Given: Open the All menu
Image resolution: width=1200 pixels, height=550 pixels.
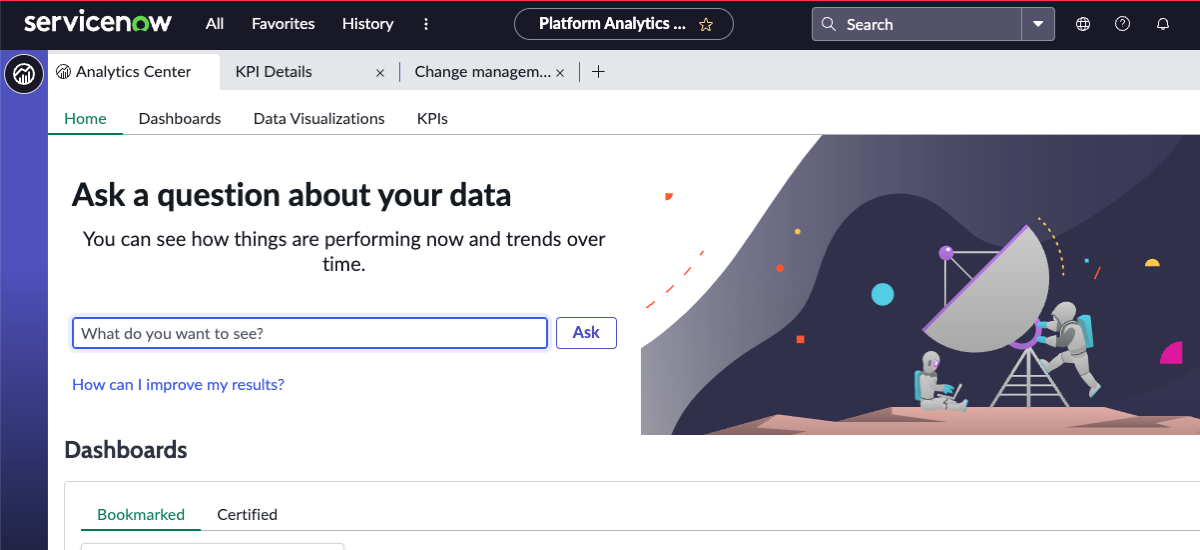Looking at the screenshot, I should 215,24.
